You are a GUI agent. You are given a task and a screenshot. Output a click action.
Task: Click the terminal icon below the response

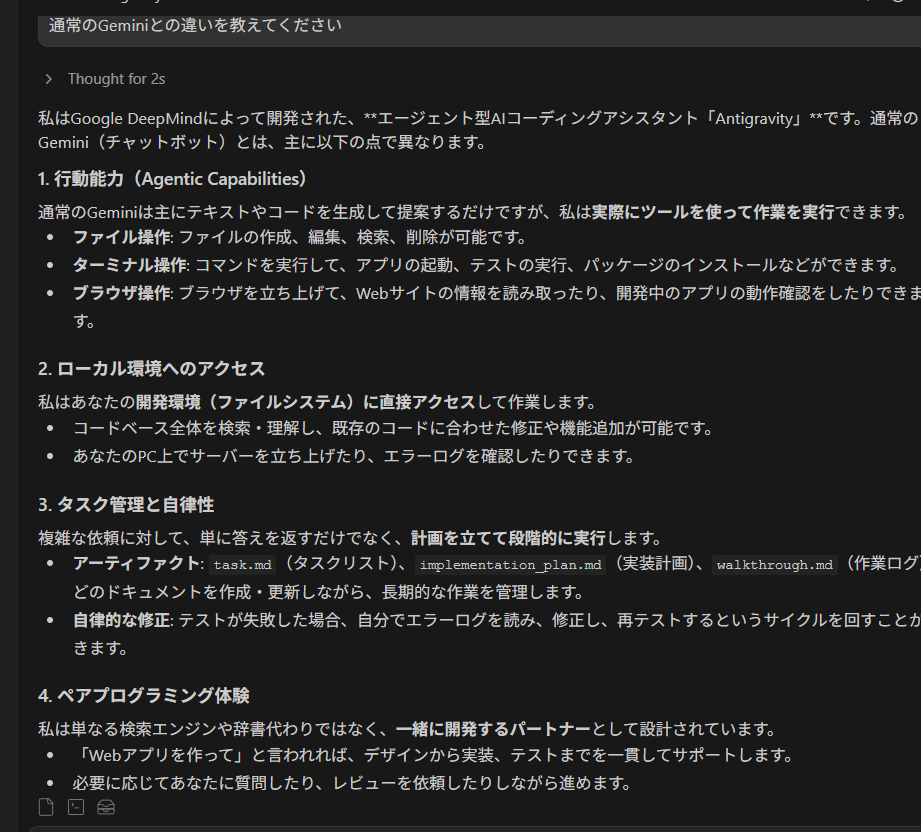coord(76,807)
